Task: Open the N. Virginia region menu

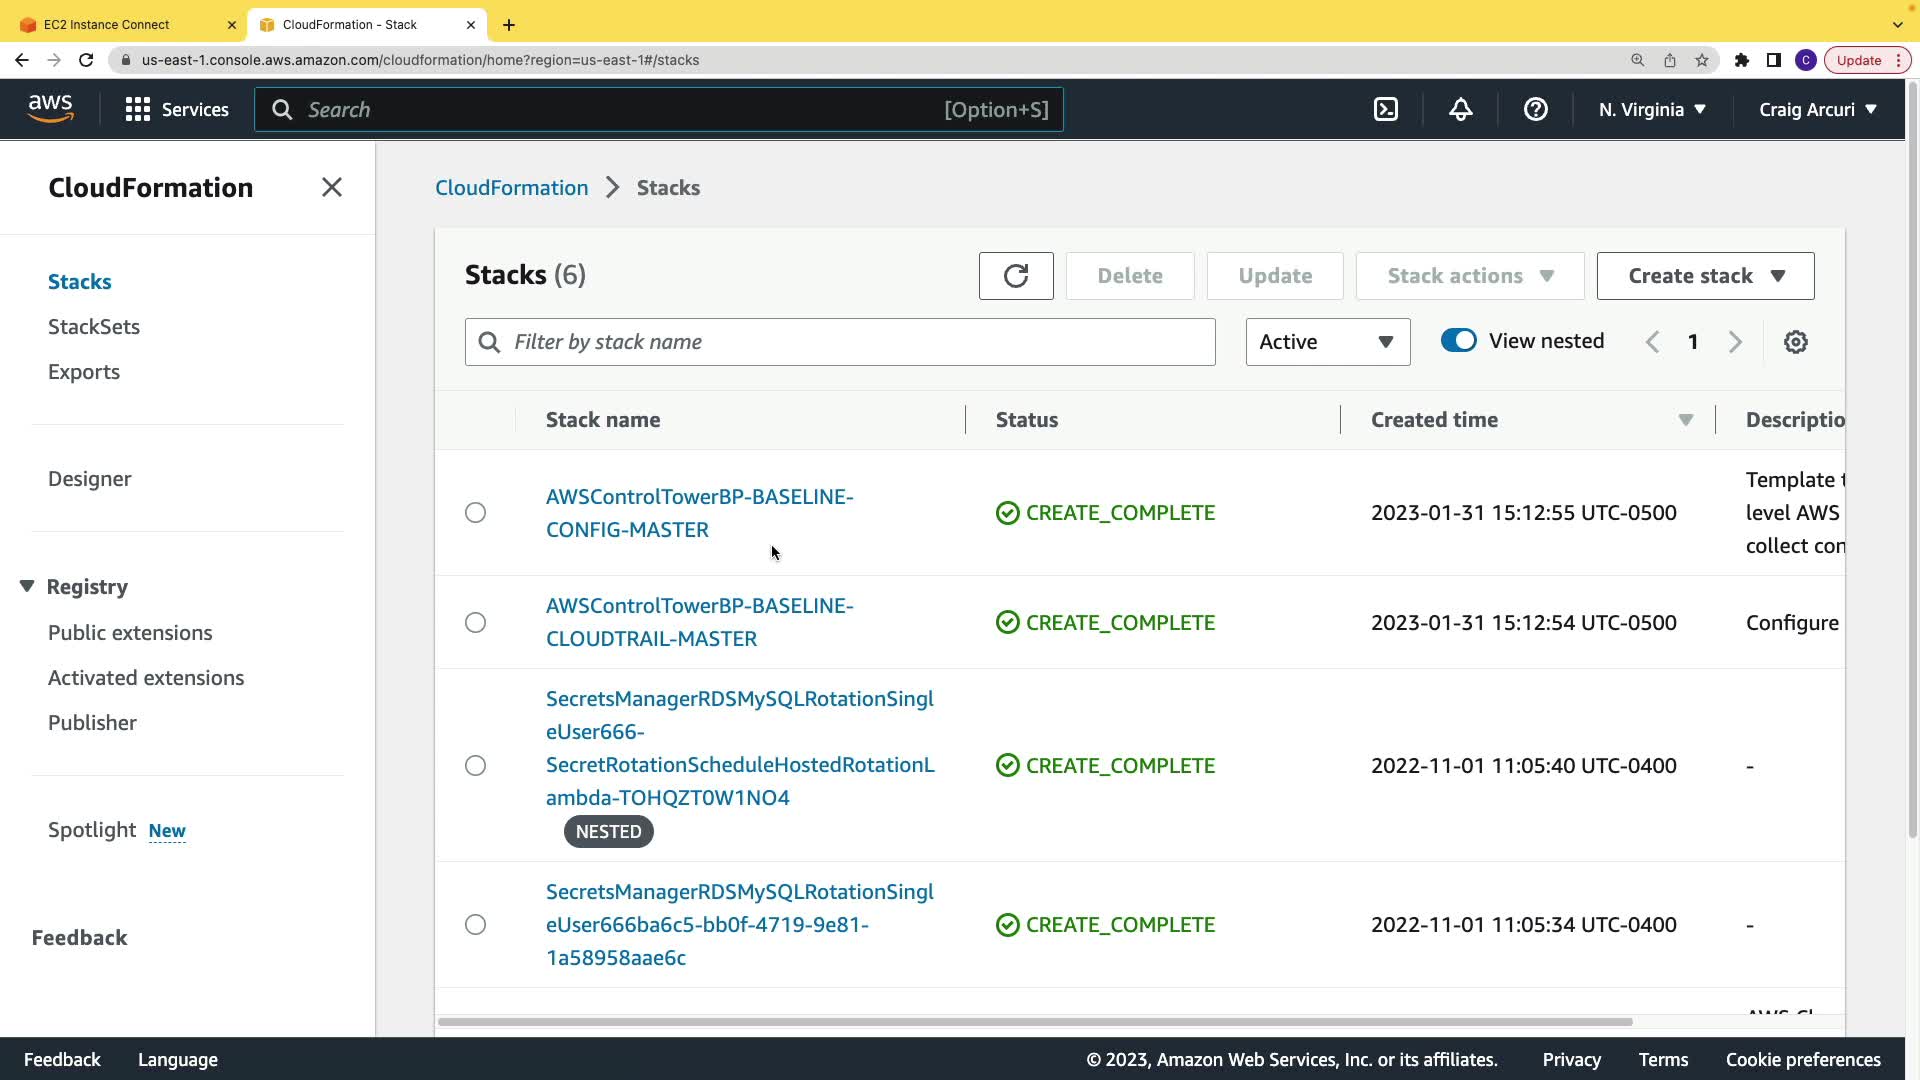Action: pos(1652,110)
